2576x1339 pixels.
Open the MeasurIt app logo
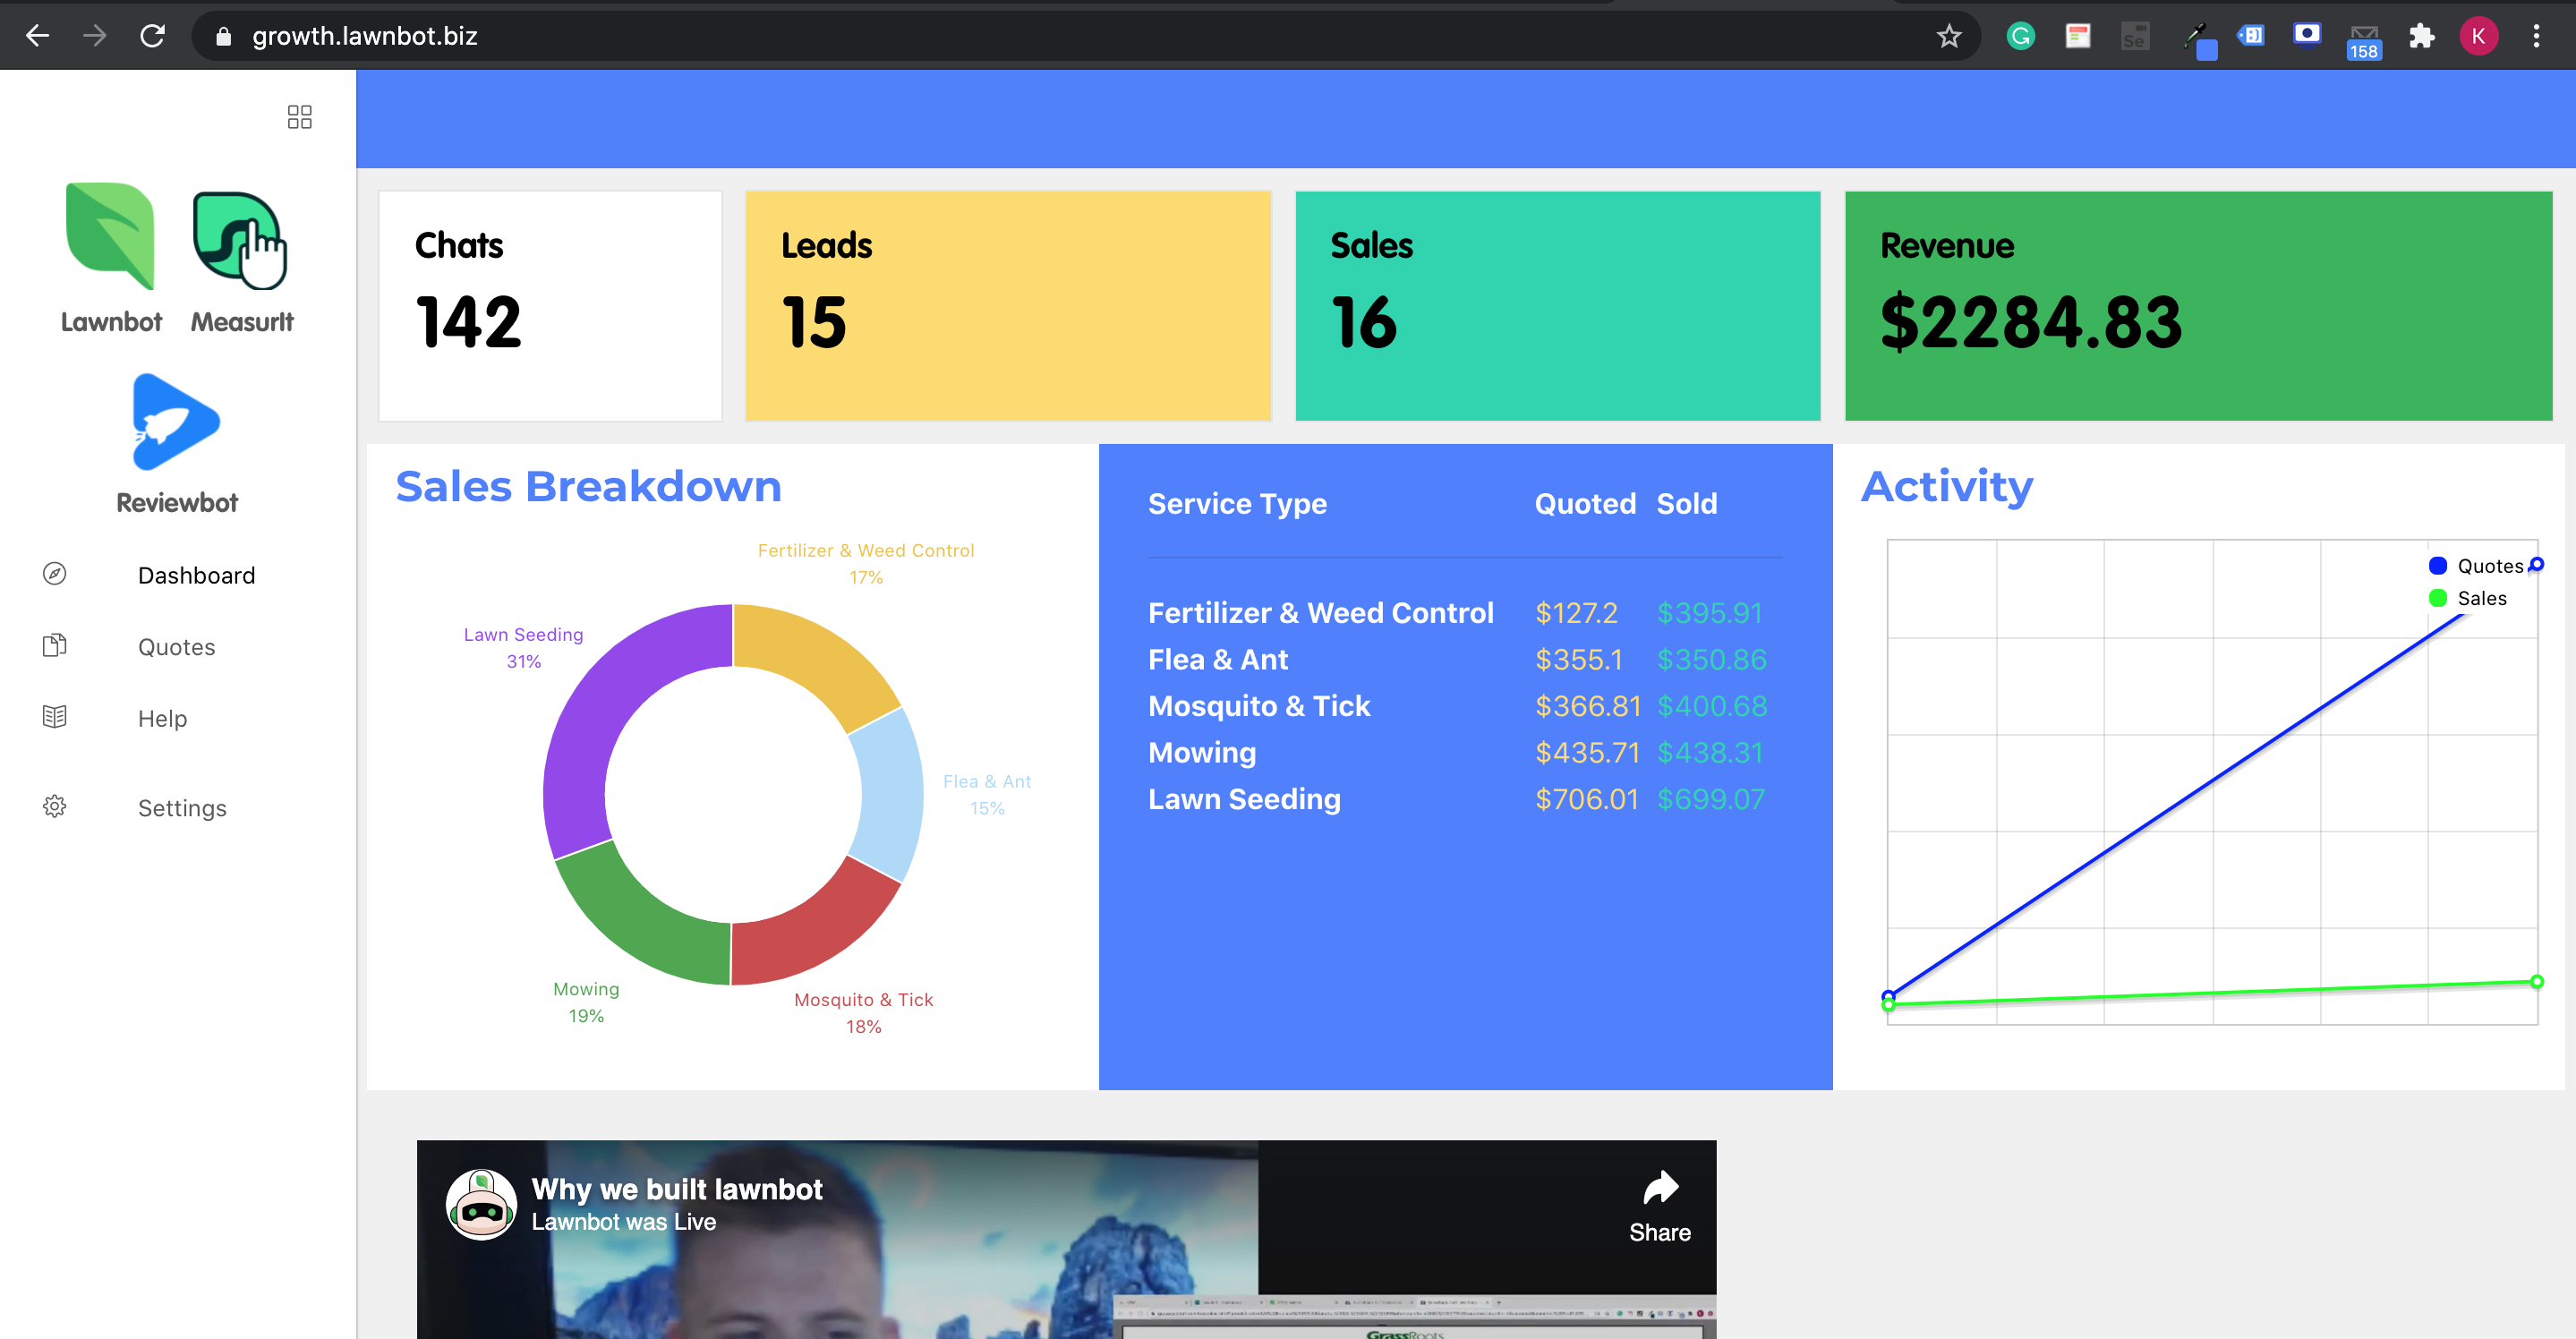240,240
